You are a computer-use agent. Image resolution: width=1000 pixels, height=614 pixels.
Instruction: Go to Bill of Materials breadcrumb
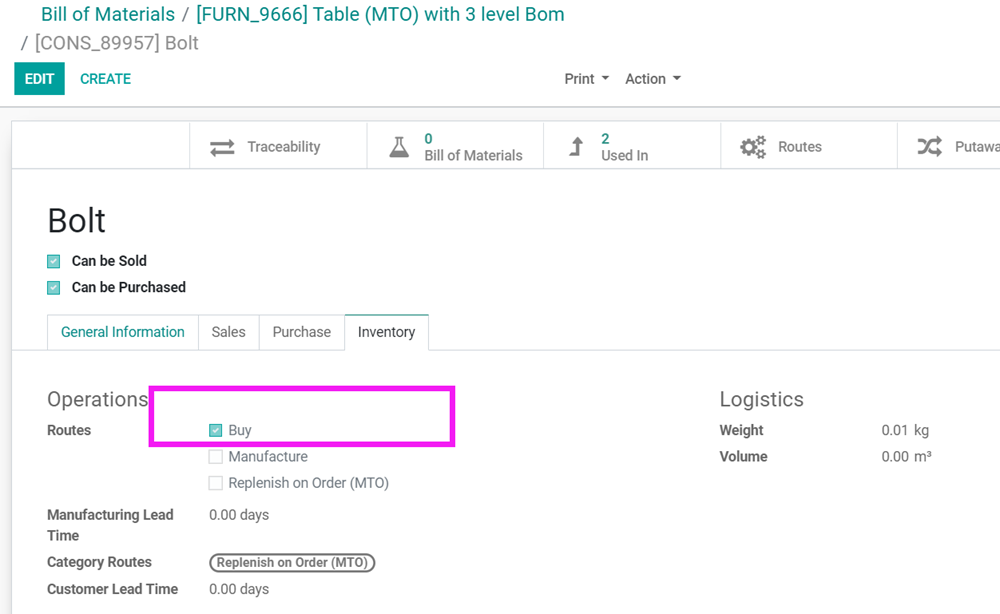coord(108,15)
